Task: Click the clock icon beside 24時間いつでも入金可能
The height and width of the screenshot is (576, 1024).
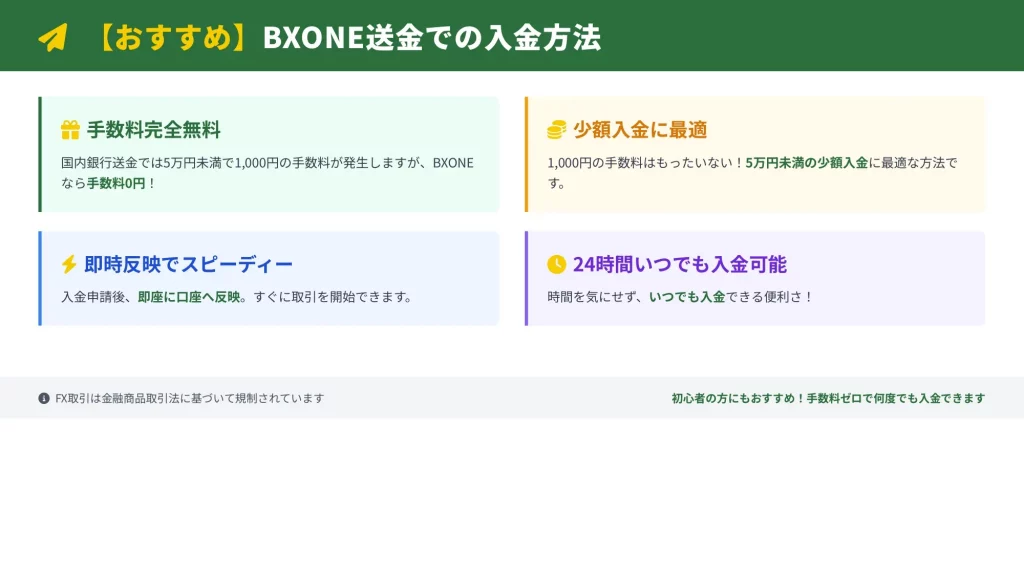Action: click(x=556, y=264)
